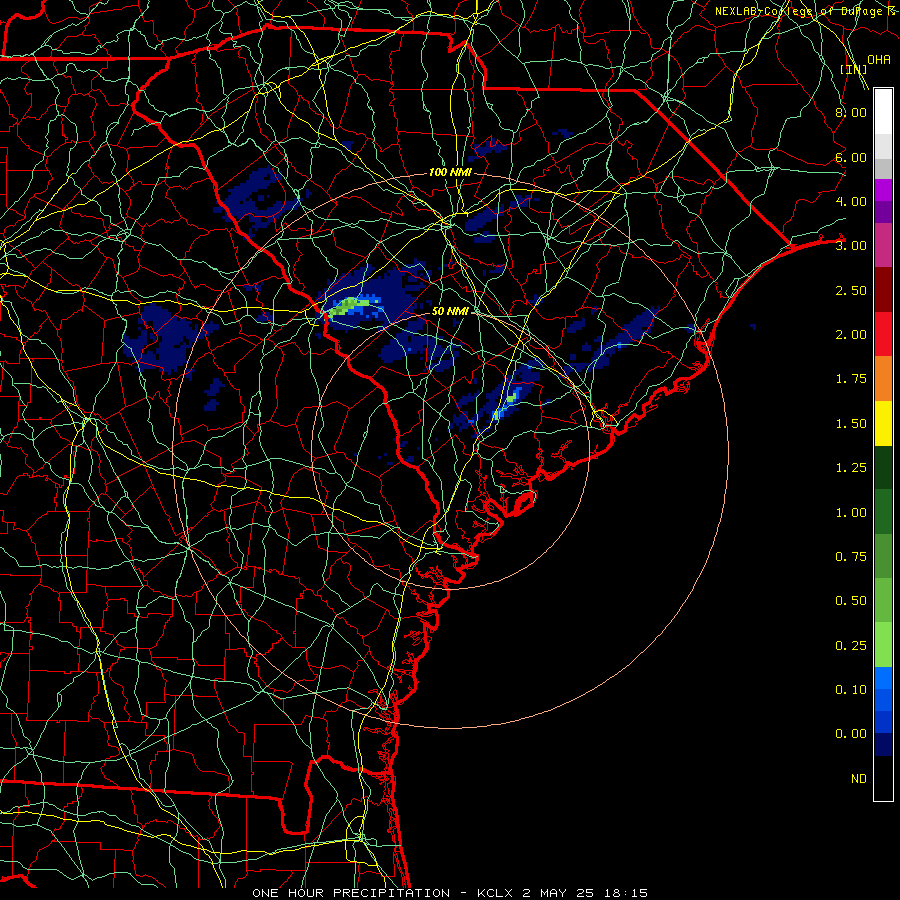Click the 1.00 legend value

tap(851, 513)
